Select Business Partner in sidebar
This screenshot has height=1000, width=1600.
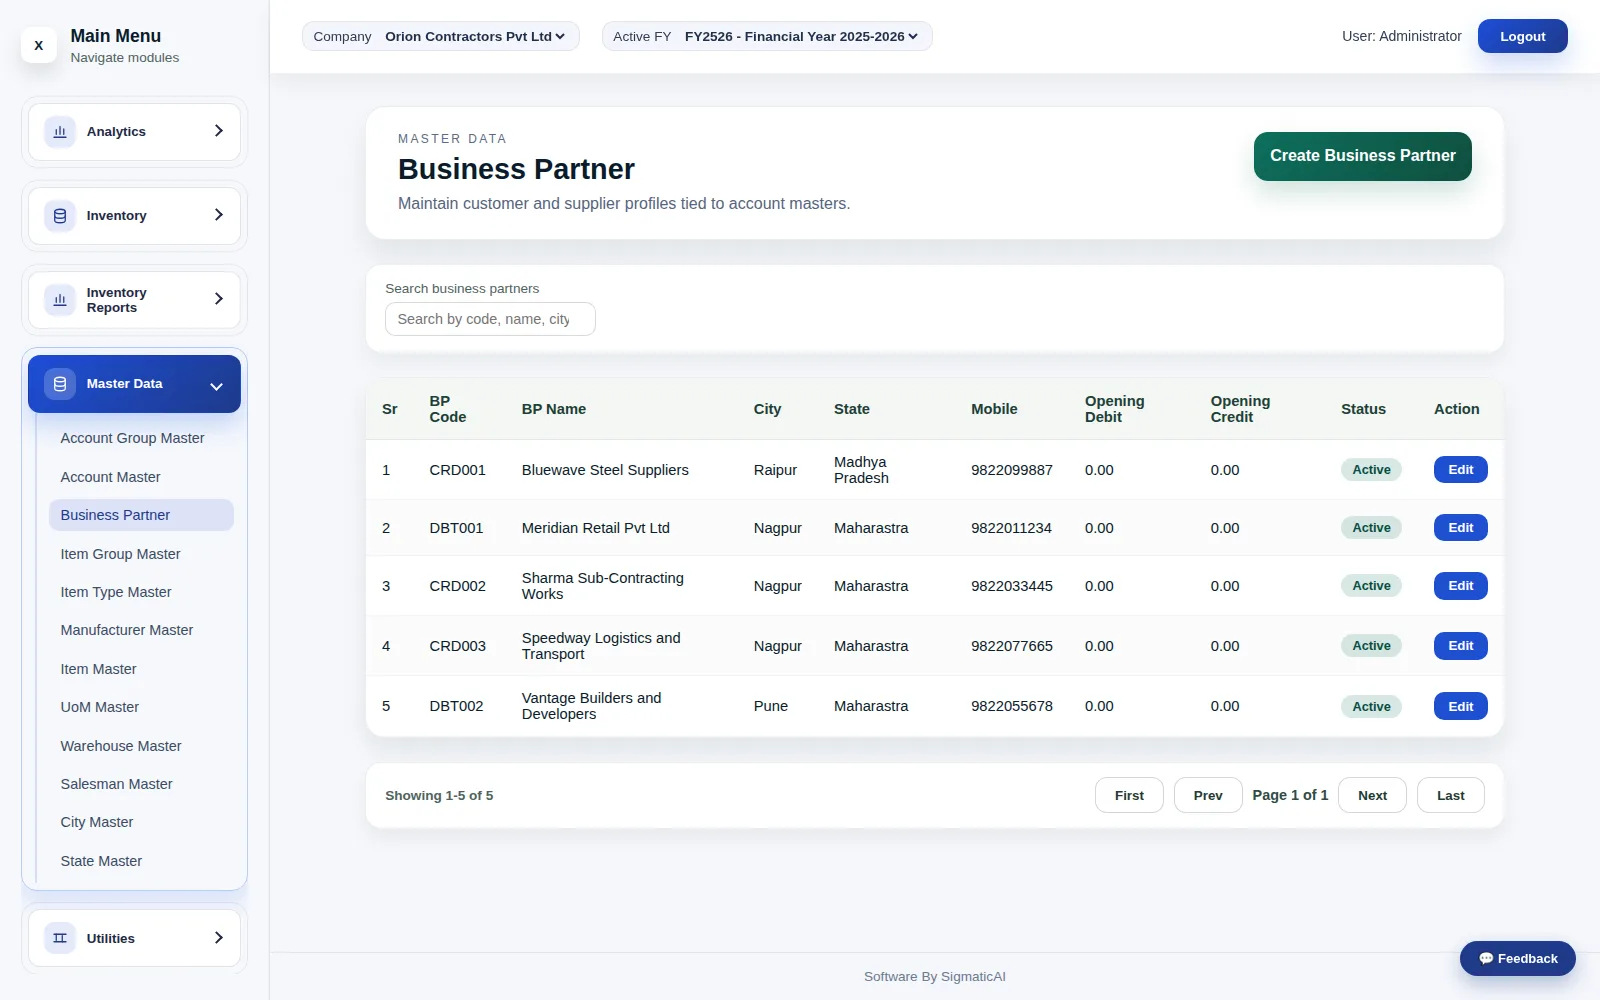pos(141,515)
